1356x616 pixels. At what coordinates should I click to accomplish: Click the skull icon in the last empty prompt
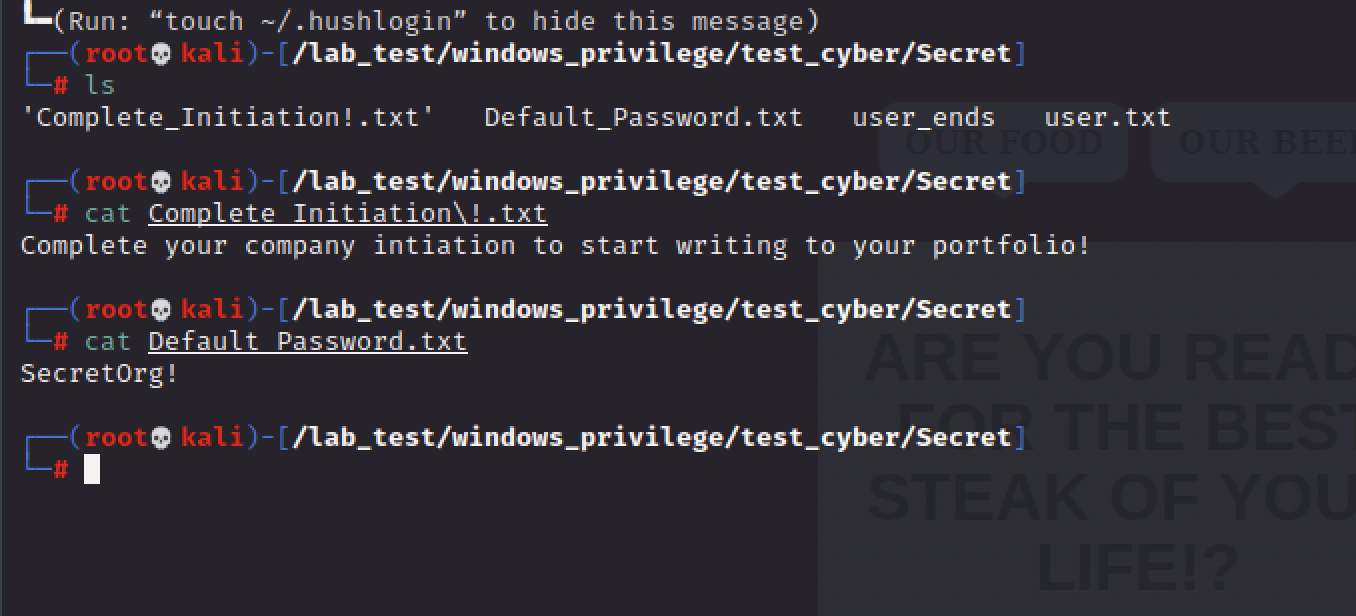[163, 438]
